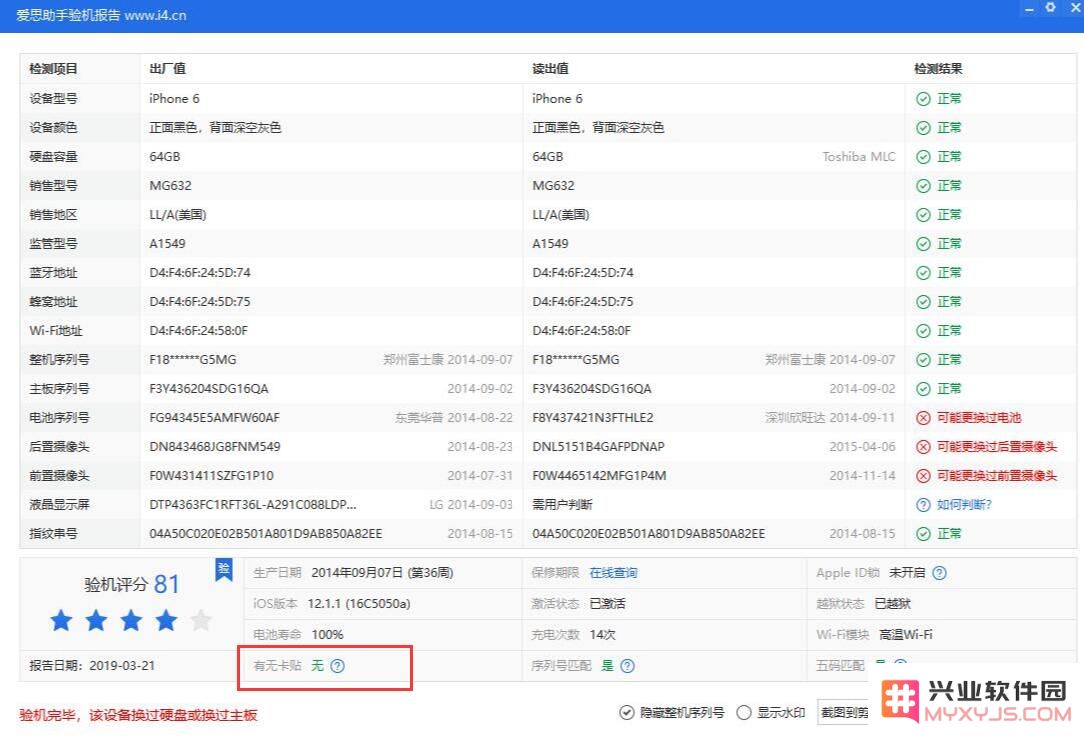Click the blue 验 badge beside the score
1084x738 pixels.
tap(224, 570)
